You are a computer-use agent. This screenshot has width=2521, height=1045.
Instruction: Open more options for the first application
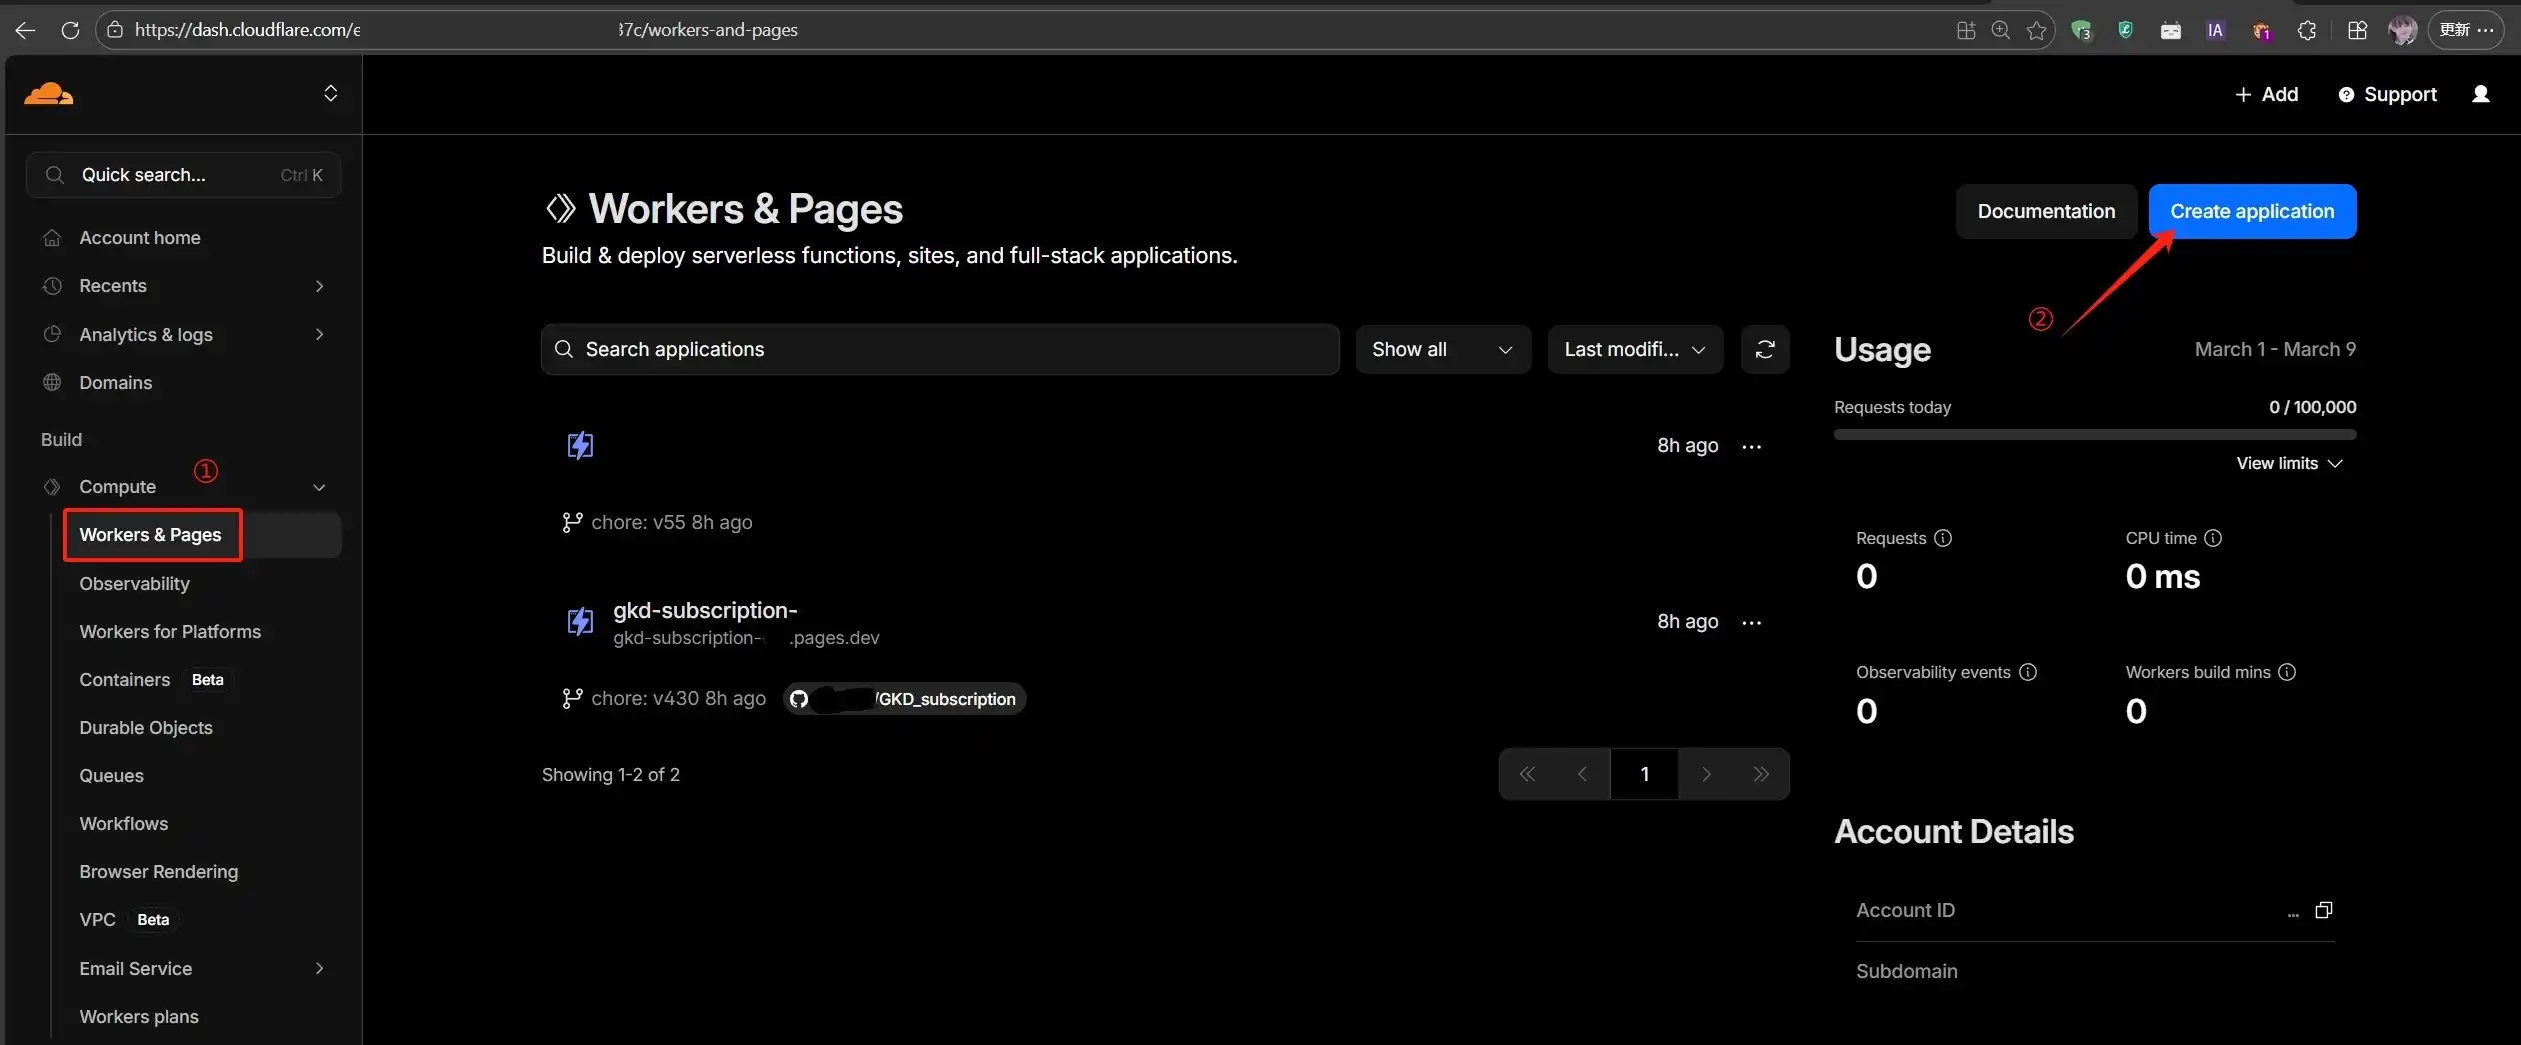[x=1751, y=446]
